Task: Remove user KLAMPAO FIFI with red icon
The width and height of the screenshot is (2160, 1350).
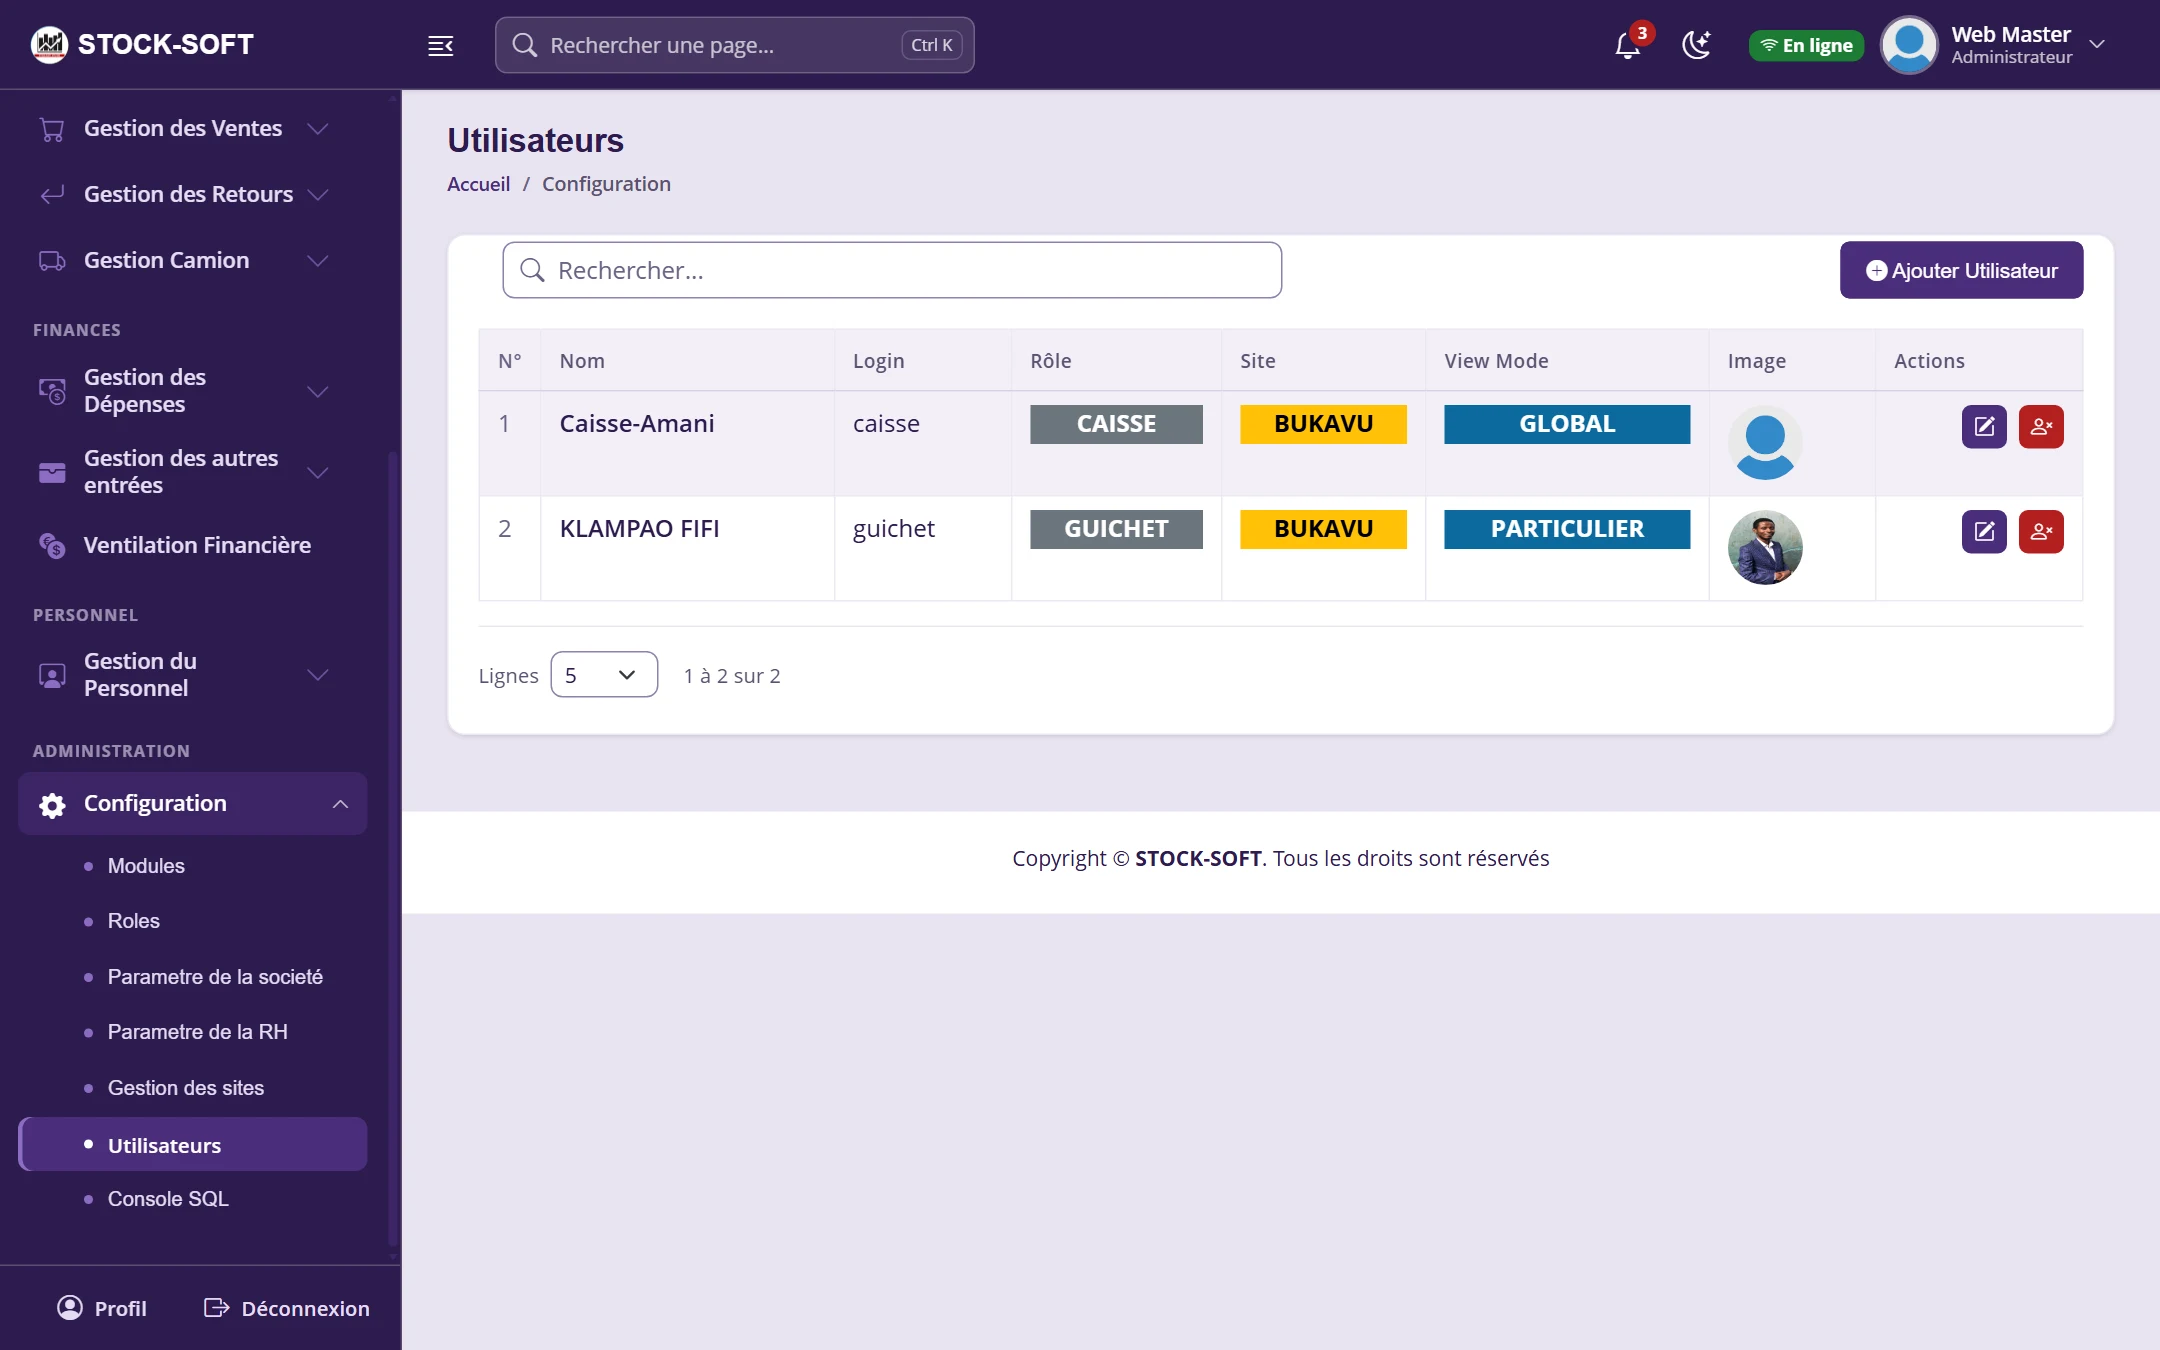Action: pos(2041,532)
